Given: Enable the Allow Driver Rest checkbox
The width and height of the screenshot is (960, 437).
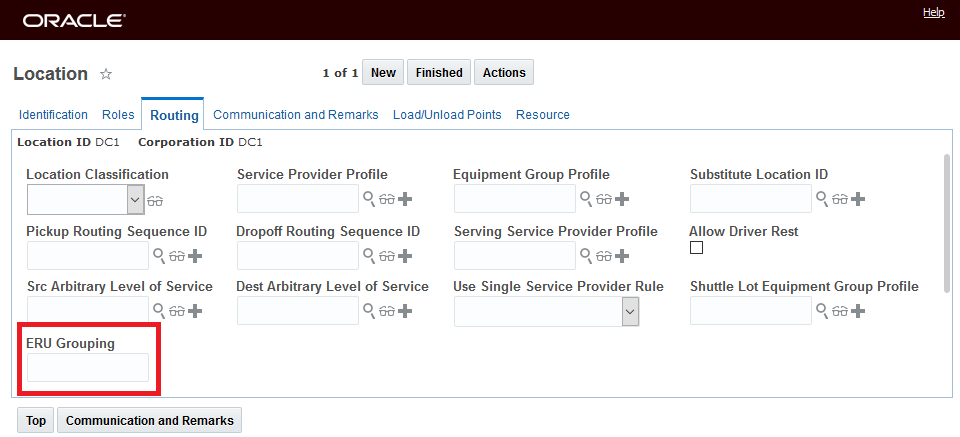Looking at the screenshot, I should tap(697, 248).
